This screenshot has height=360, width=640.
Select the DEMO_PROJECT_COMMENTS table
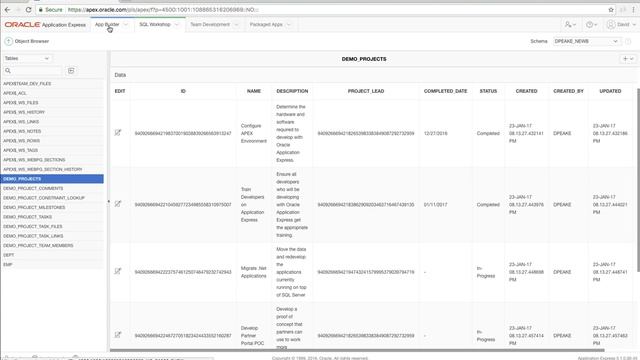[x=52, y=188]
